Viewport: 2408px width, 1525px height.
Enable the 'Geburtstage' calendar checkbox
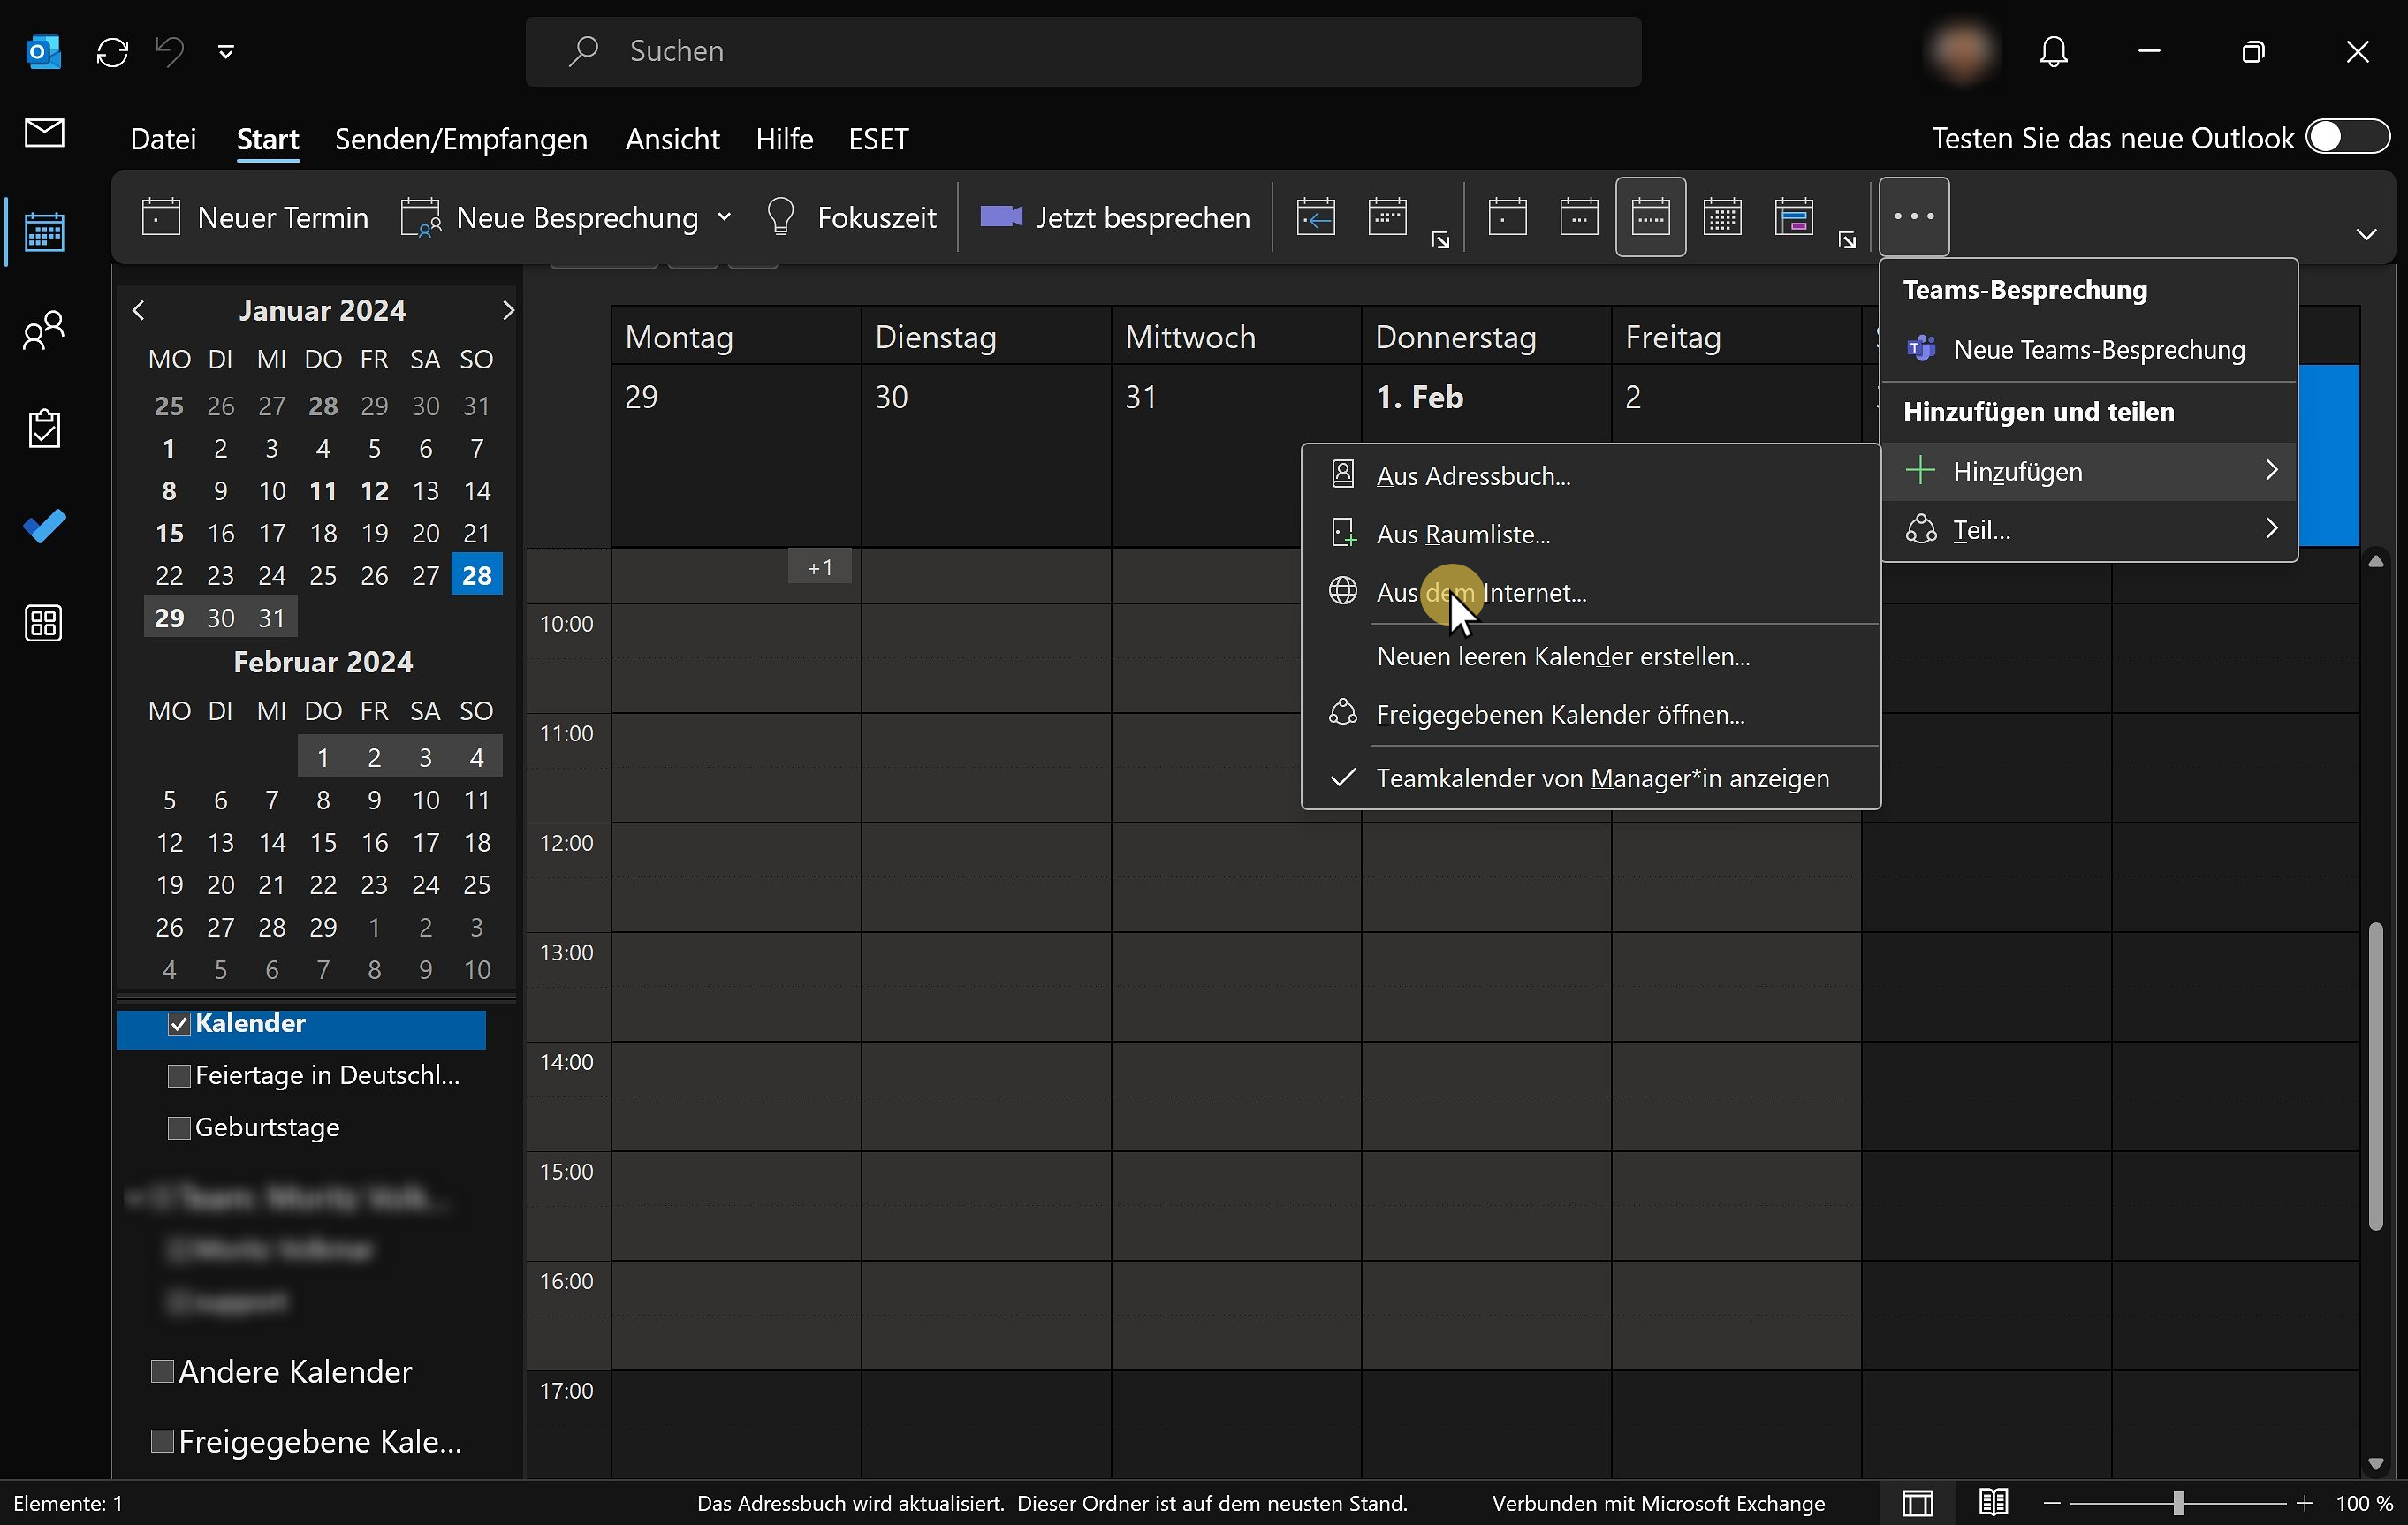pos(179,1128)
